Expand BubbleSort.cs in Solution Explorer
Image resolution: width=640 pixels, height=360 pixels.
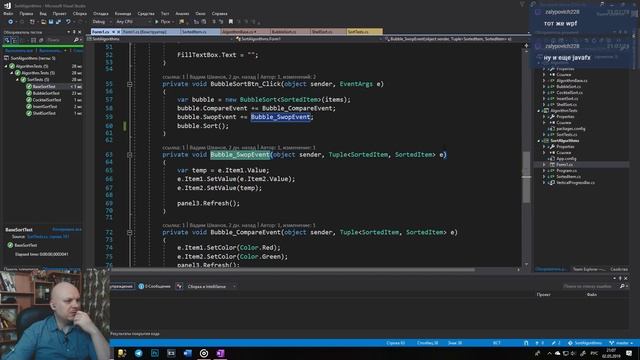544,87
